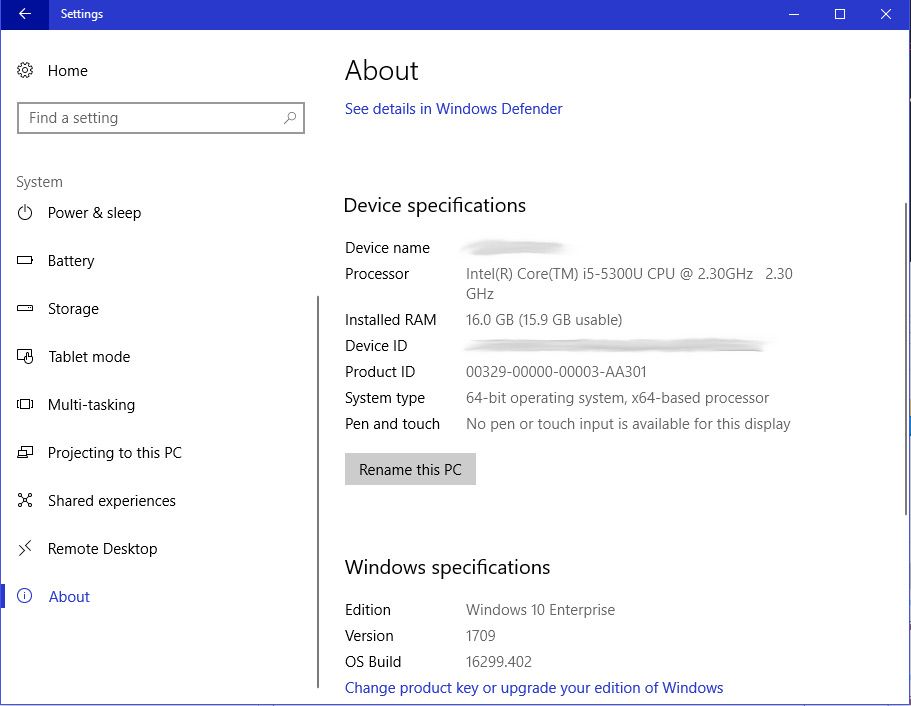Image resolution: width=911 pixels, height=706 pixels.
Task: Click the Power & sleep icon
Action: coord(25,213)
